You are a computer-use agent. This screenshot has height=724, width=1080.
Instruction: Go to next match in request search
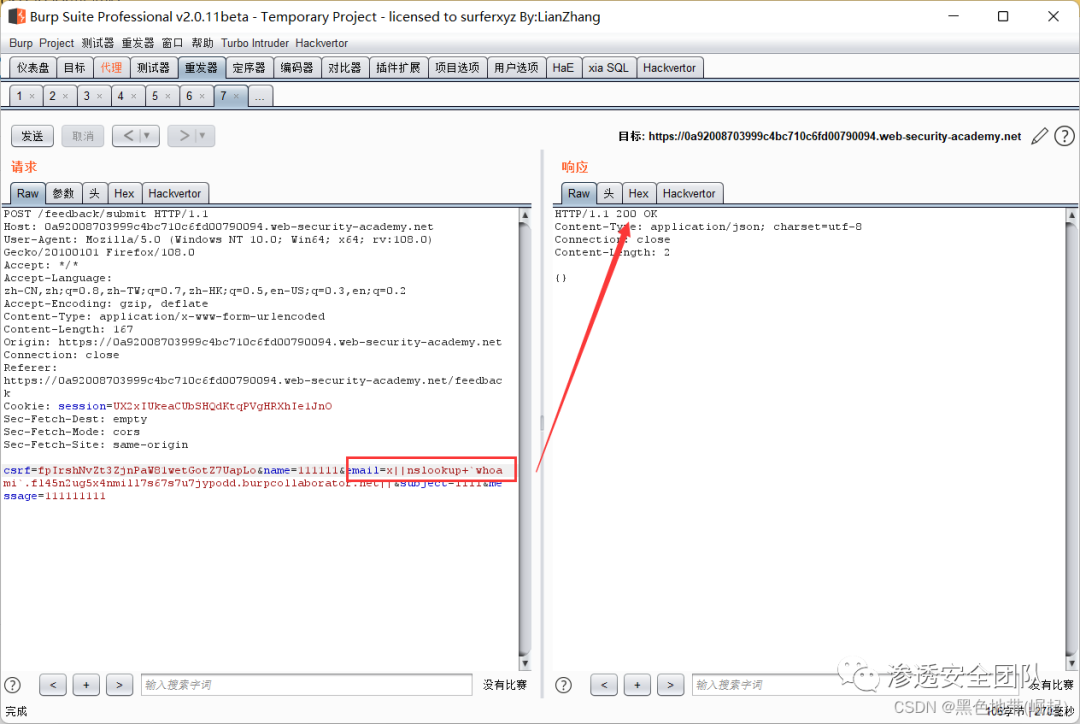(x=119, y=685)
